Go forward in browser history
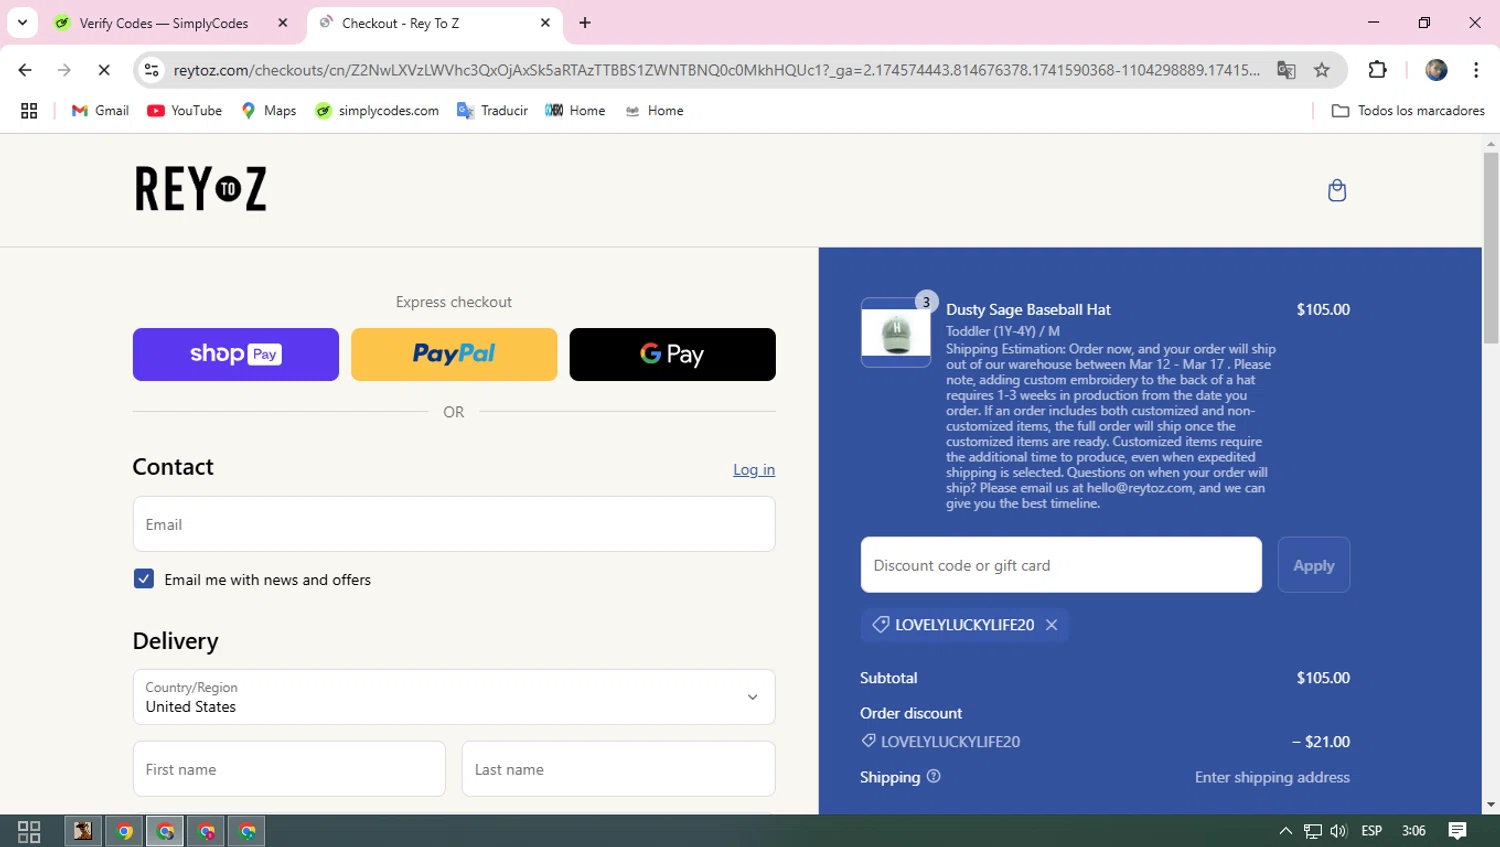Image resolution: width=1500 pixels, height=847 pixels. click(x=64, y=70)
